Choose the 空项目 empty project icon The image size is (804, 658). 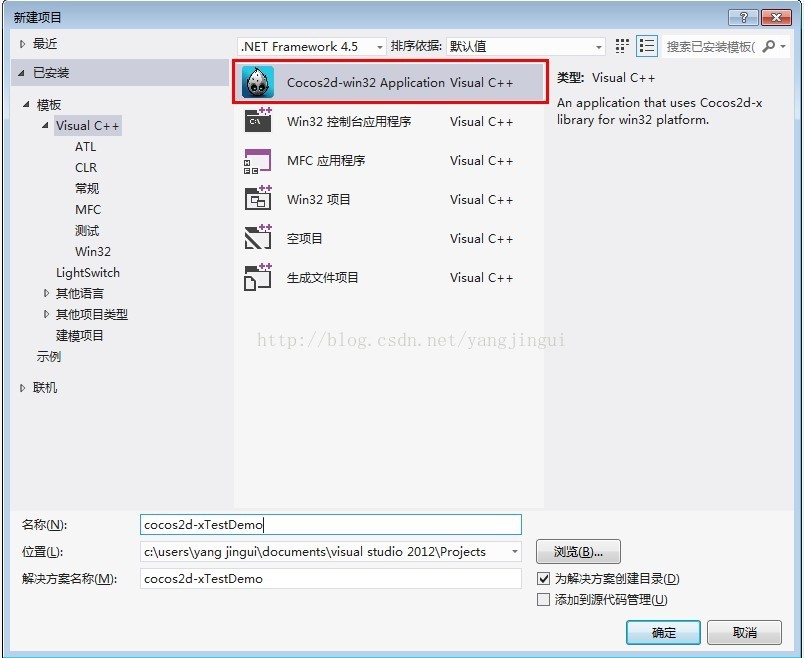pos(258,237)
